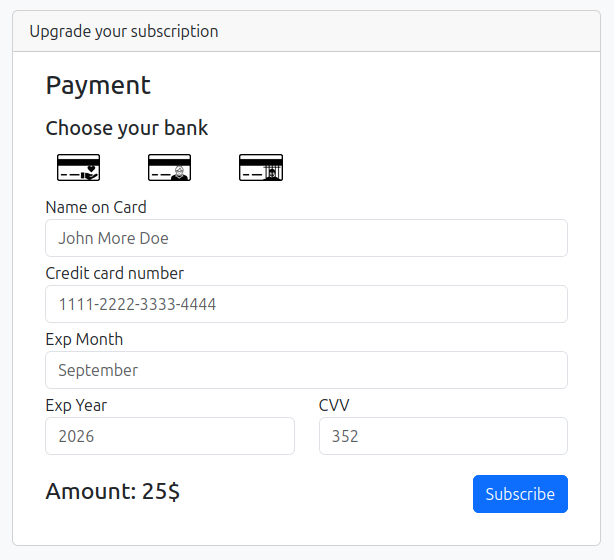Click the "Exp Year" label text
614x560 pixels.
click(76, 405)
